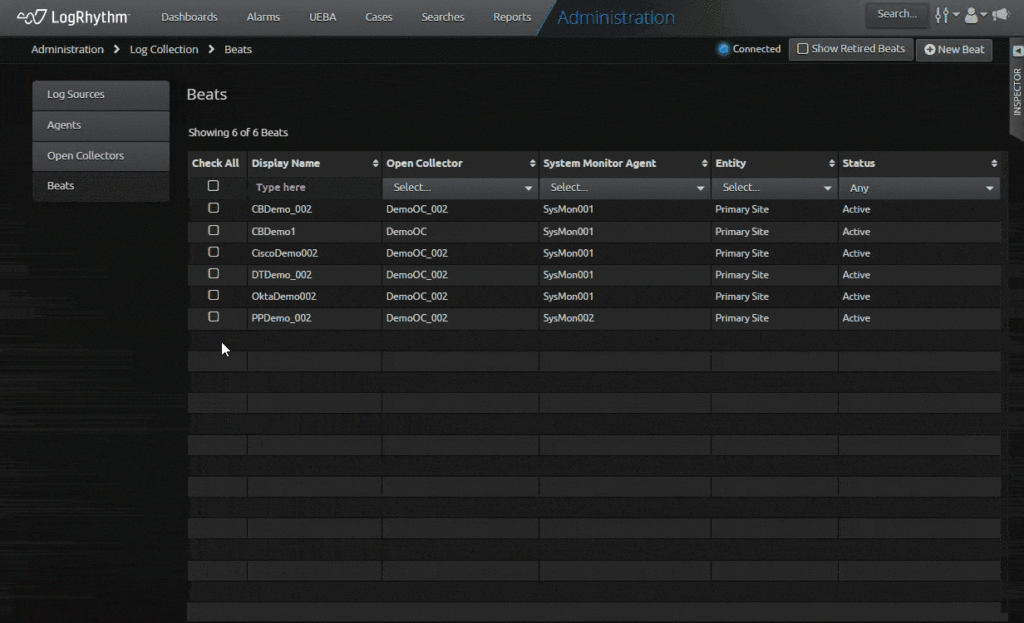Open the Open Collector filter dropdown
Screen dimensions: 1024x623
(459, 186)
